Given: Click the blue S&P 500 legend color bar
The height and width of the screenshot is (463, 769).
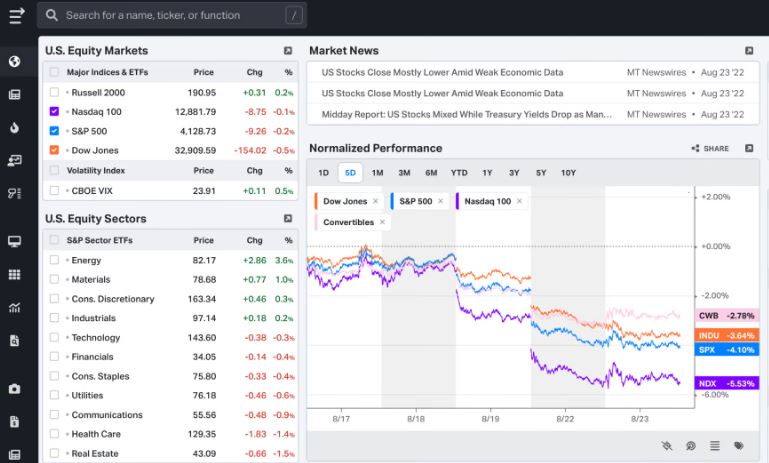Looking at the screenshot, I should [392, 201].
